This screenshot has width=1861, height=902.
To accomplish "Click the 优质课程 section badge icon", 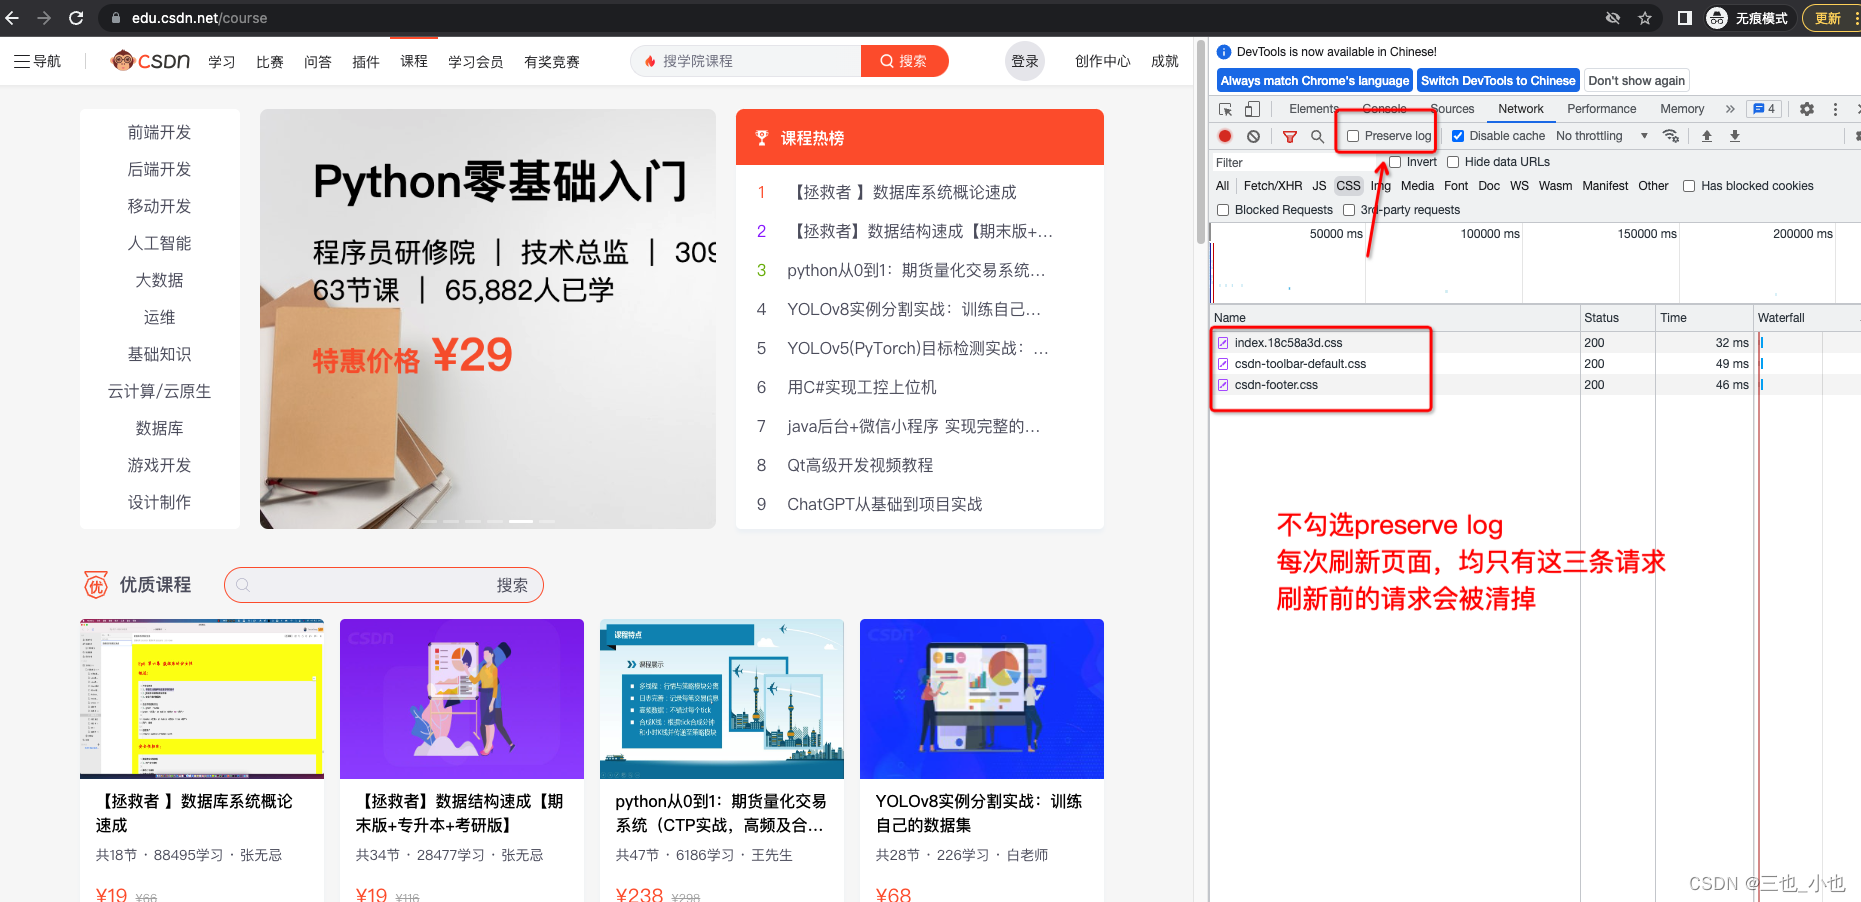I will tap(96, 585).
